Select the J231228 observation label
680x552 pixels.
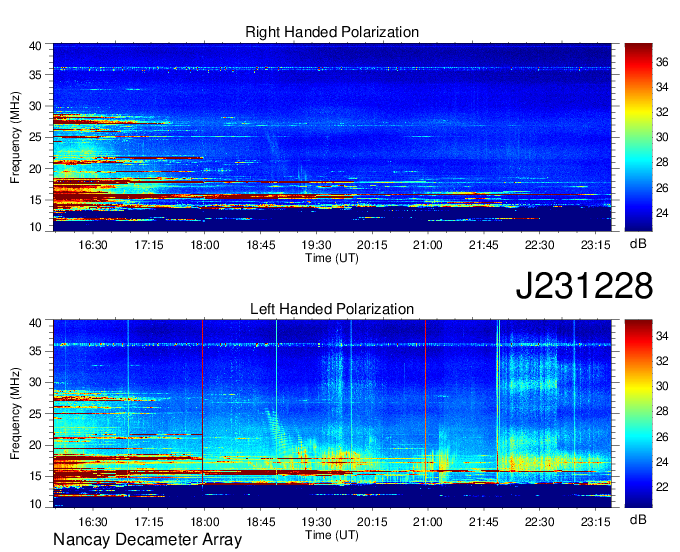pyautogui.click(x=584, y=285)
